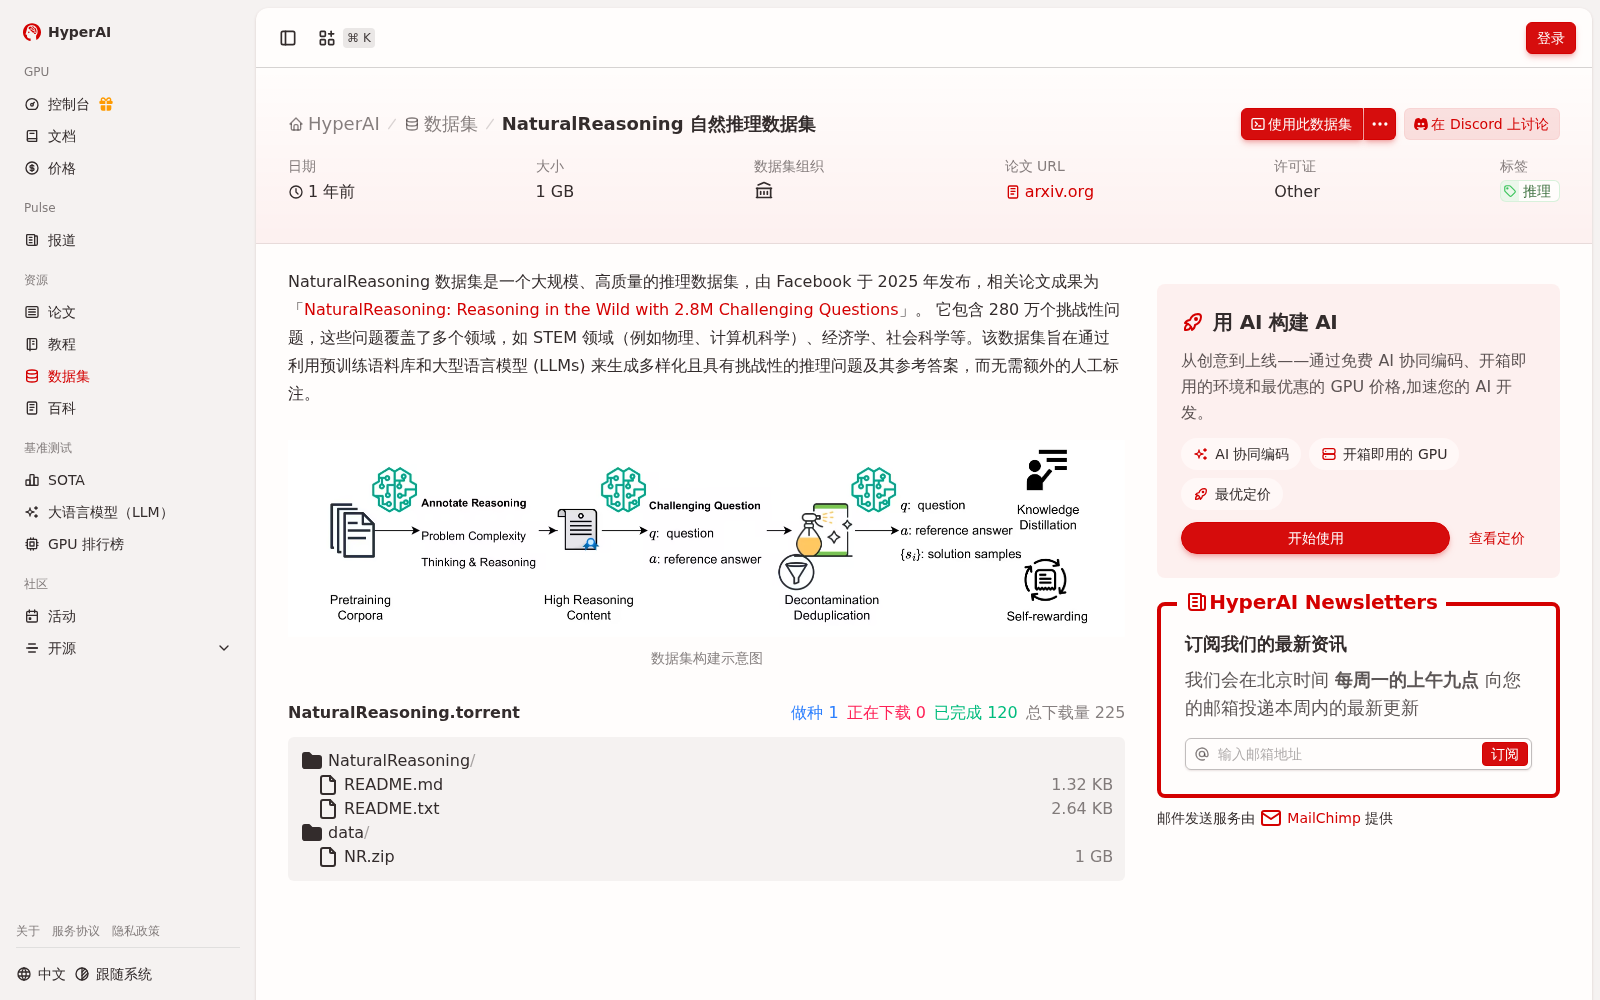Click the 开始使用 button

[1315, 538]
